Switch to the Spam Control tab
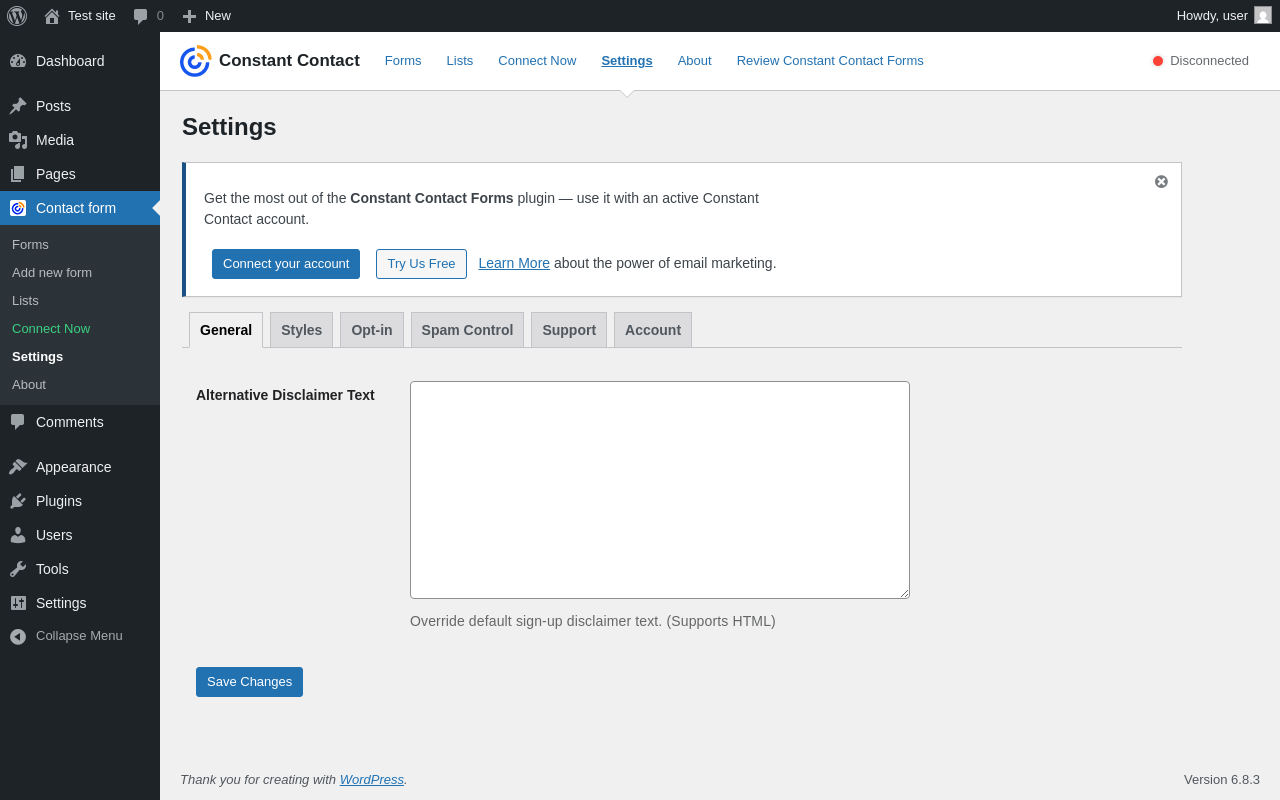Viewport: 1280px width, 800px height. point(467,330)
